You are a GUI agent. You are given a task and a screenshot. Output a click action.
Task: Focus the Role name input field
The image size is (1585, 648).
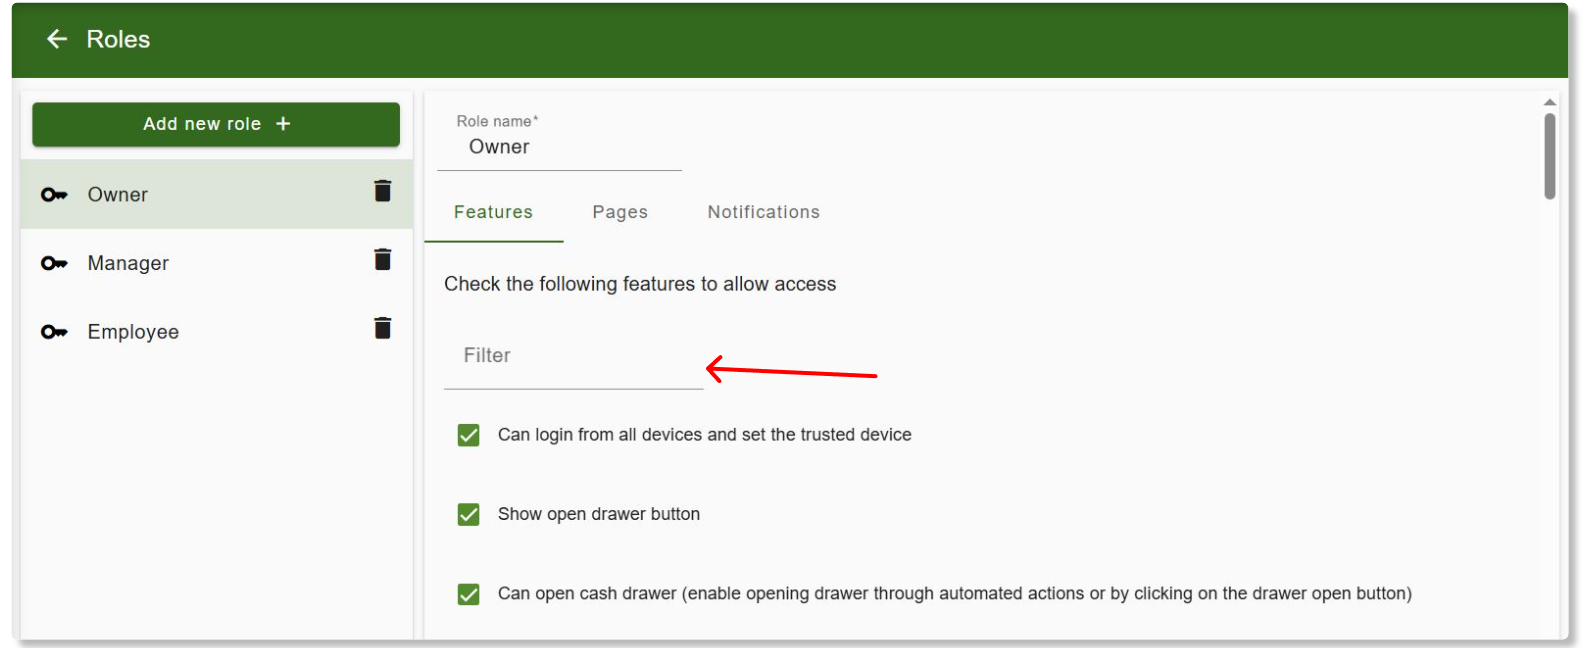pyautogui.click(x=559, y=147)
